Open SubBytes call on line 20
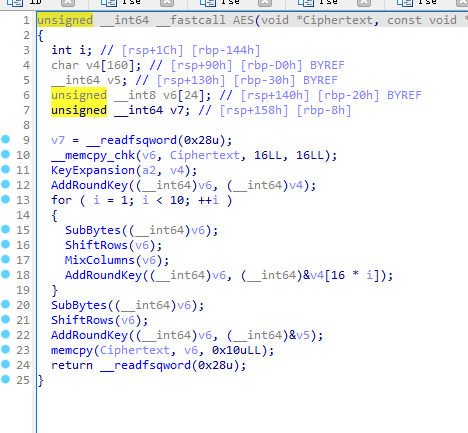 click(79, 305)
